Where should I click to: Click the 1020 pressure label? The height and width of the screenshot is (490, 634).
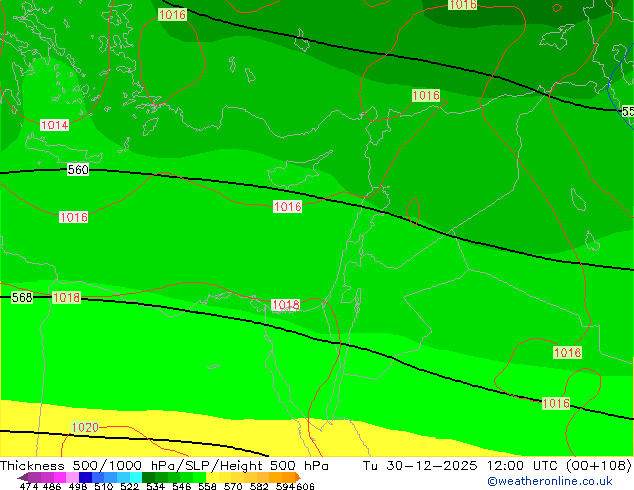click(85, 428)
